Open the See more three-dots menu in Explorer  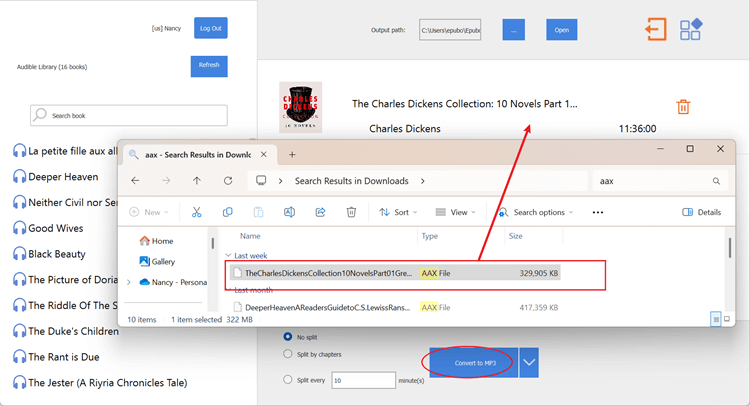[598, 212]
